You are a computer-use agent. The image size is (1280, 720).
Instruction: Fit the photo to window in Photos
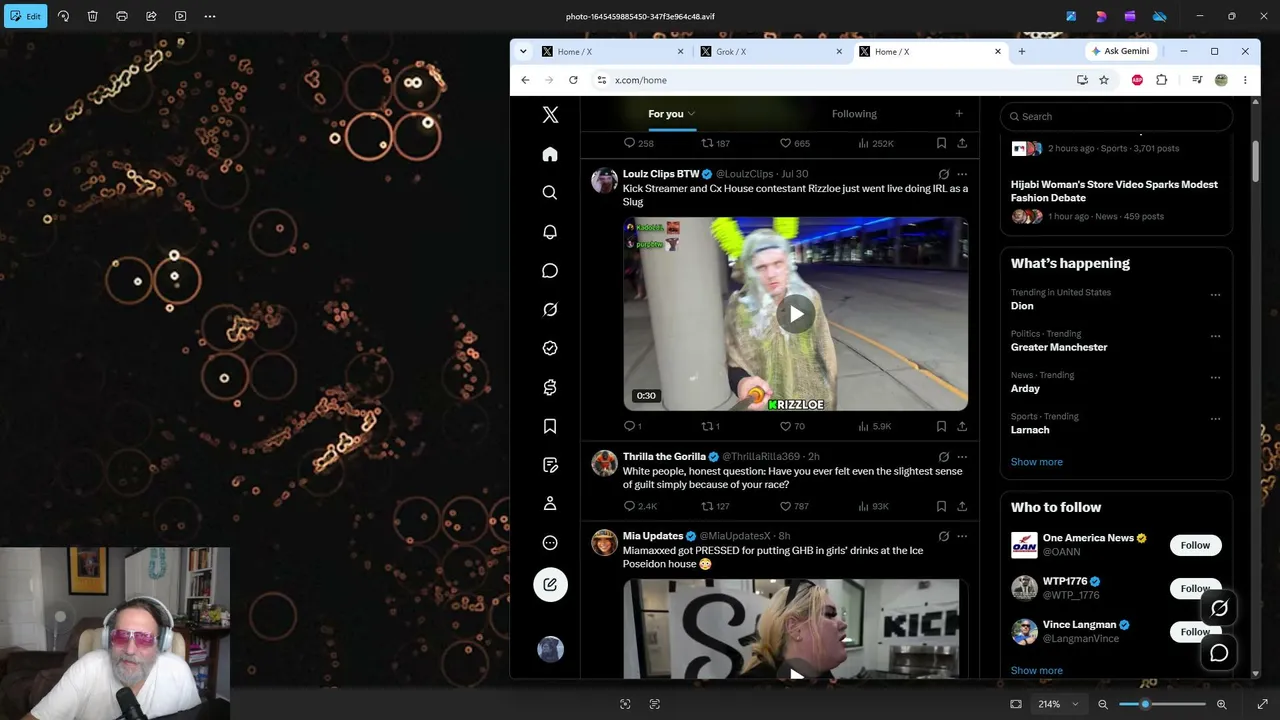1016,704
